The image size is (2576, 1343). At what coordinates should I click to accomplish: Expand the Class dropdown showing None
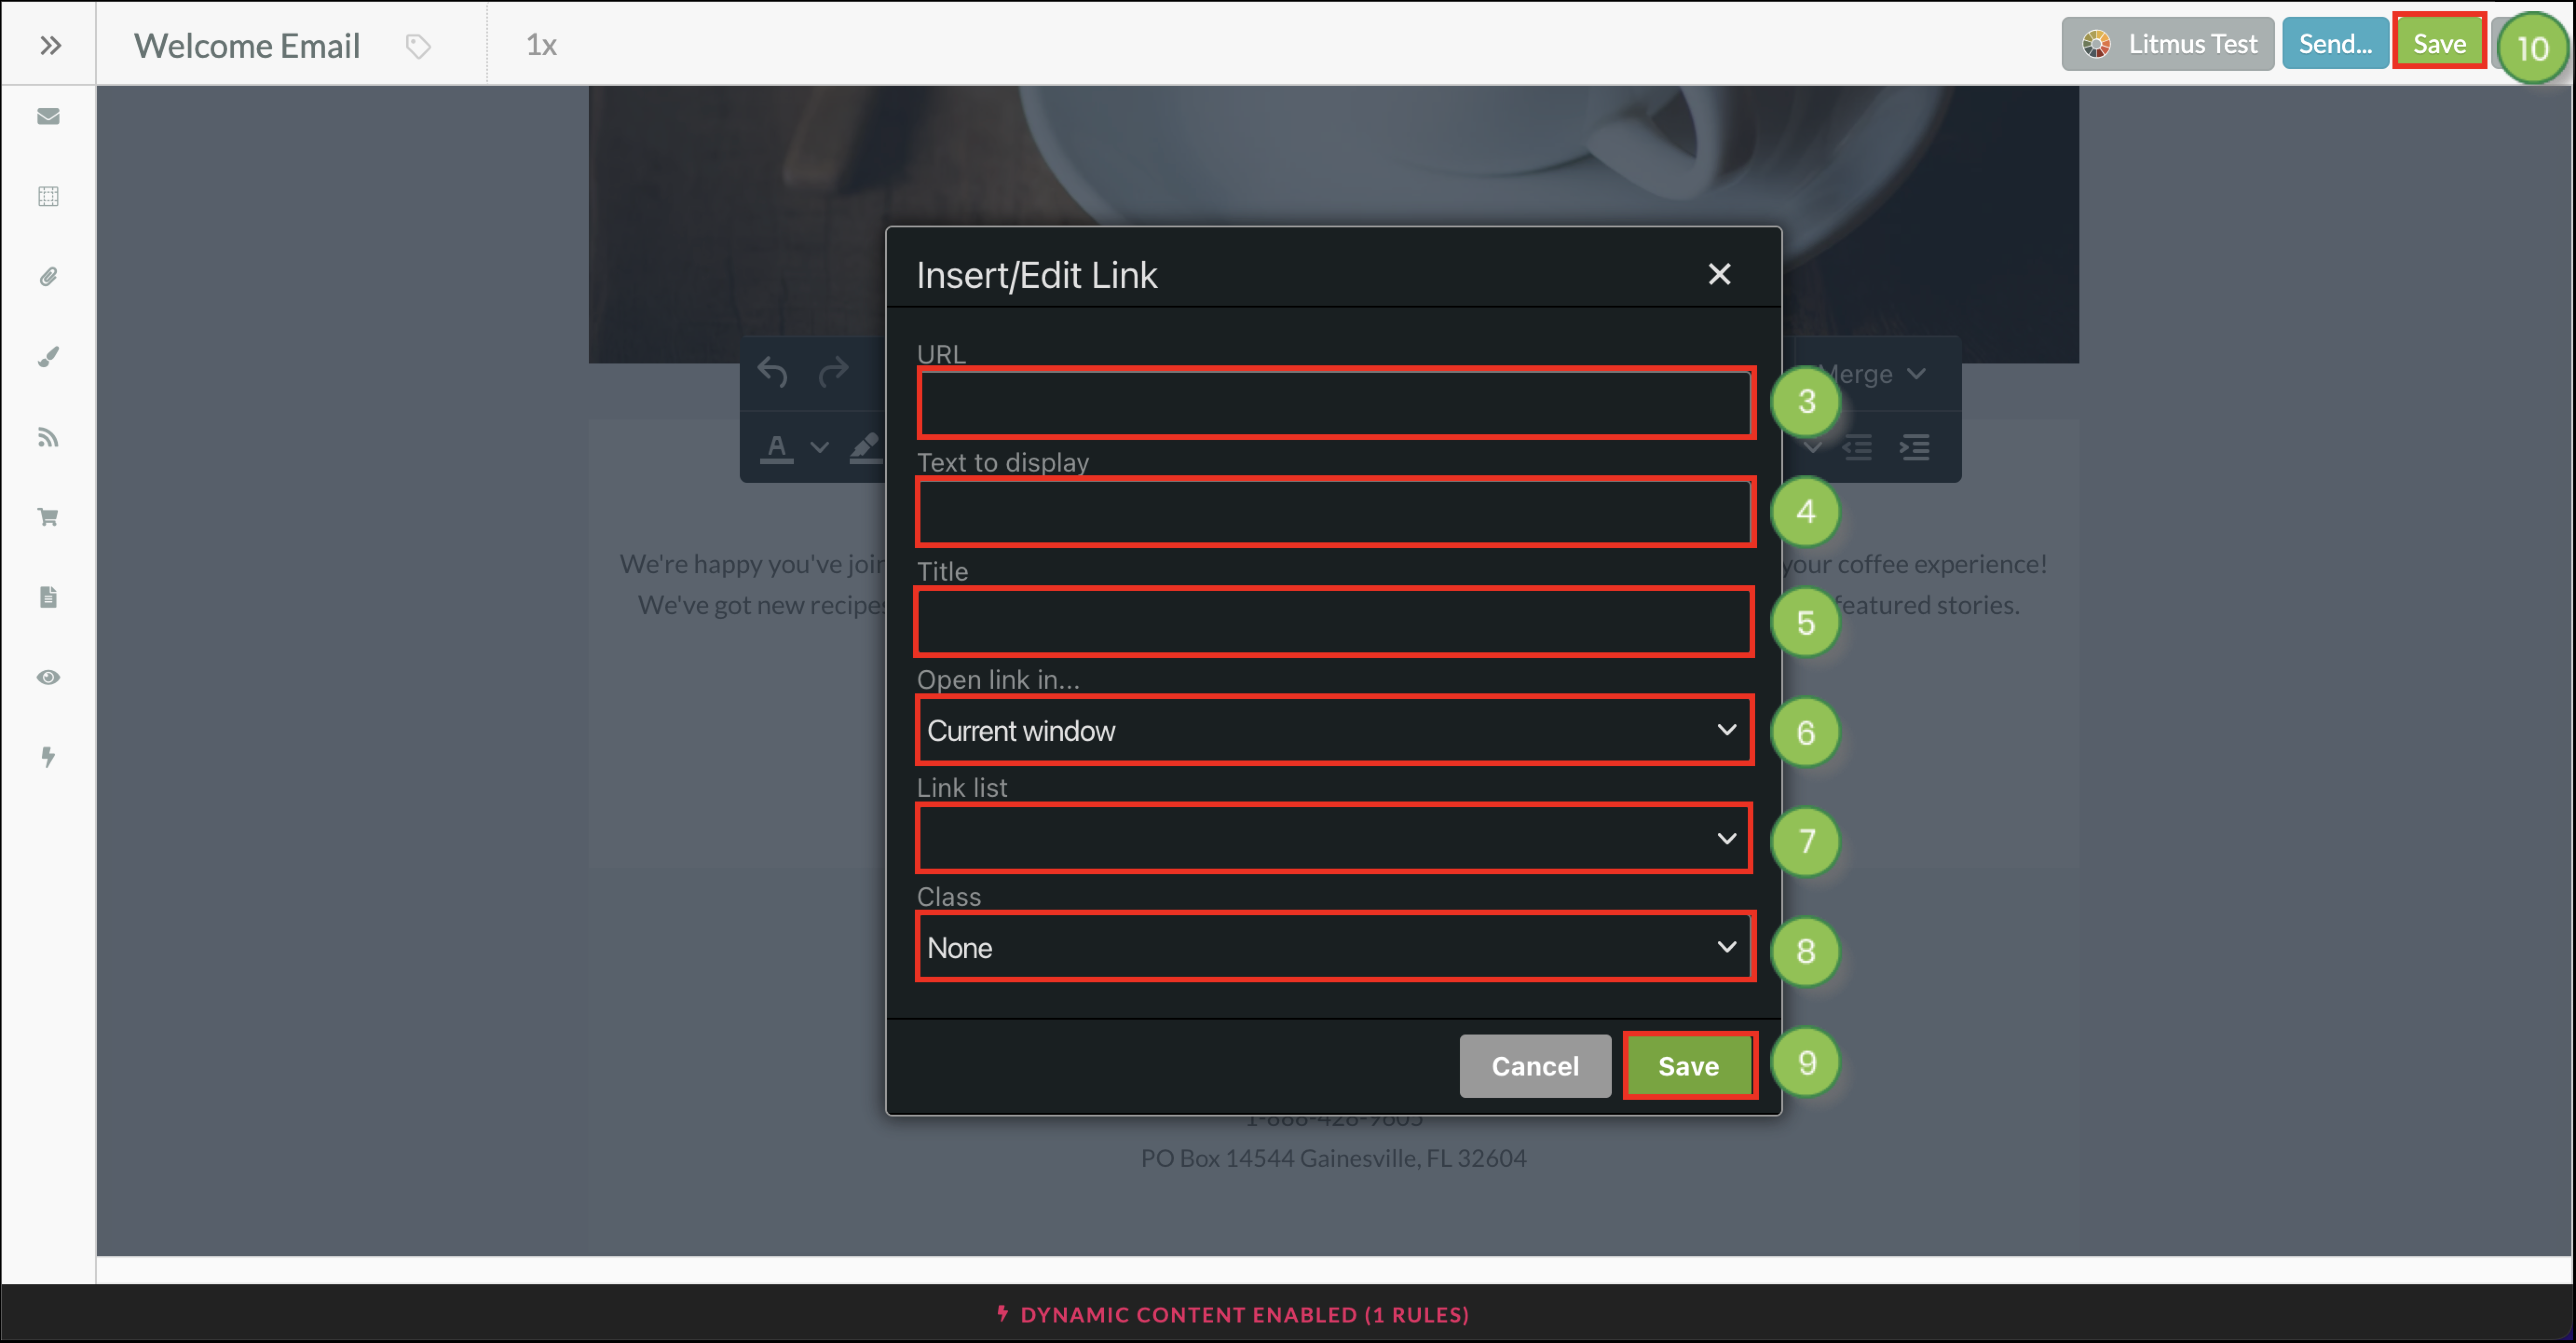coord(1334,947)
